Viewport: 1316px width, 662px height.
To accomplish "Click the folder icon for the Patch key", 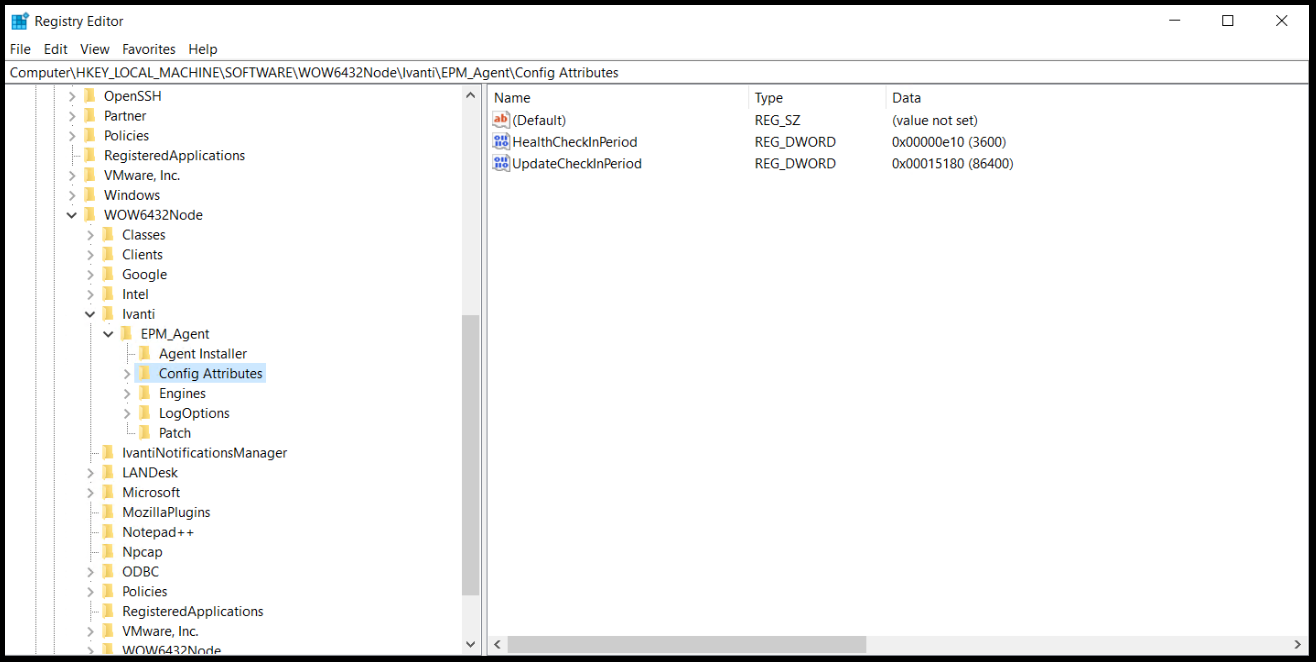I will pyautogui.click(x=143, y=432).
